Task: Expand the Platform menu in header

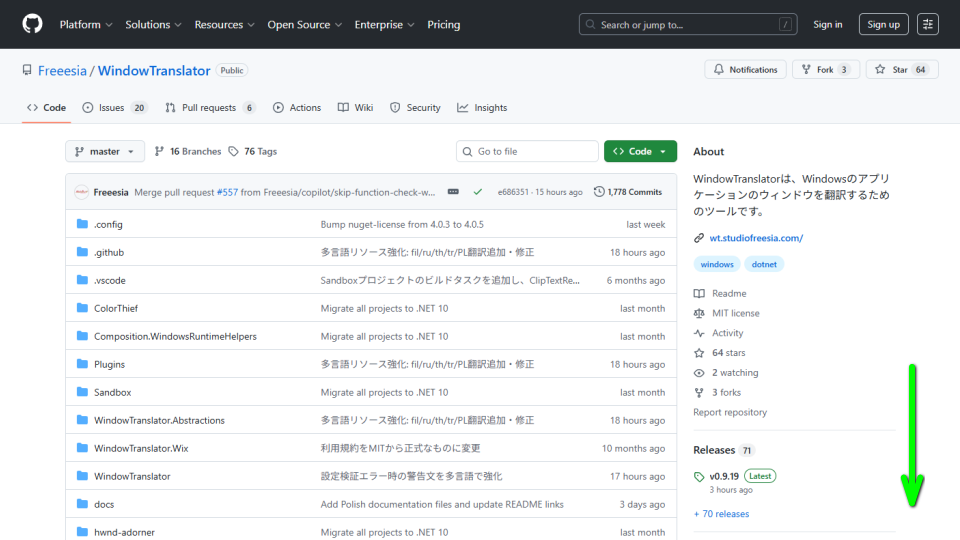Action: point(86,24)
